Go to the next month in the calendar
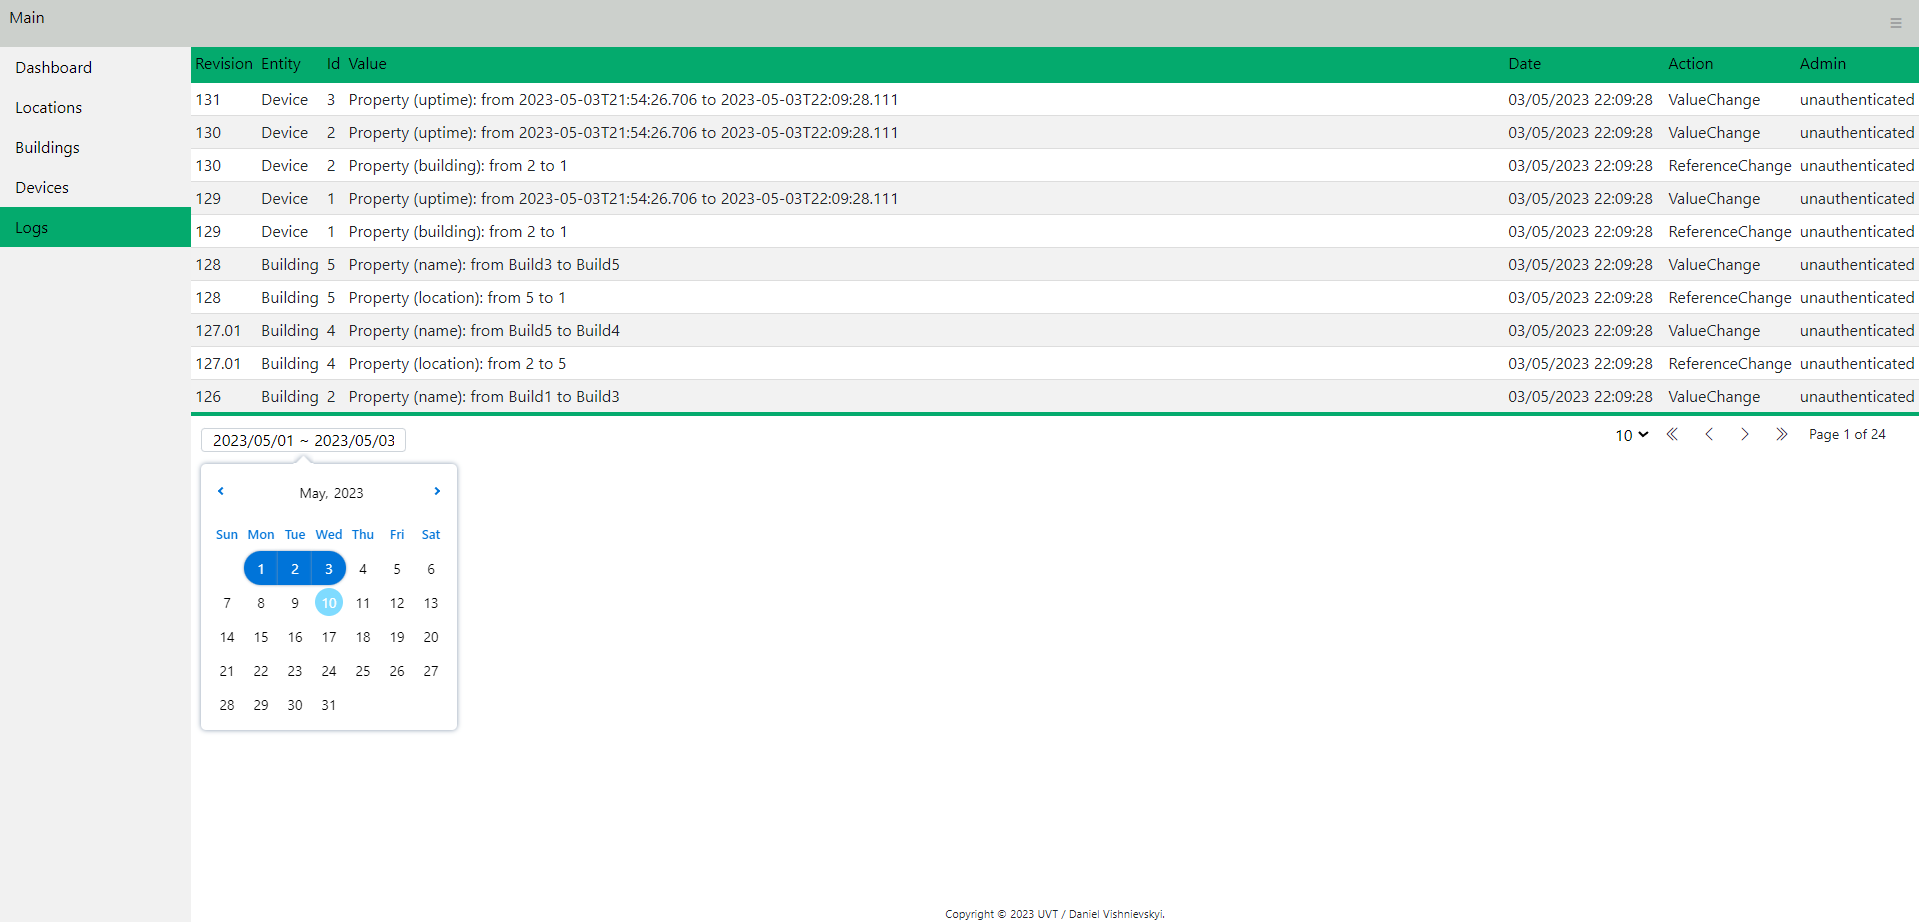This screenshot has width=1919, height=922. pos(436,491)
